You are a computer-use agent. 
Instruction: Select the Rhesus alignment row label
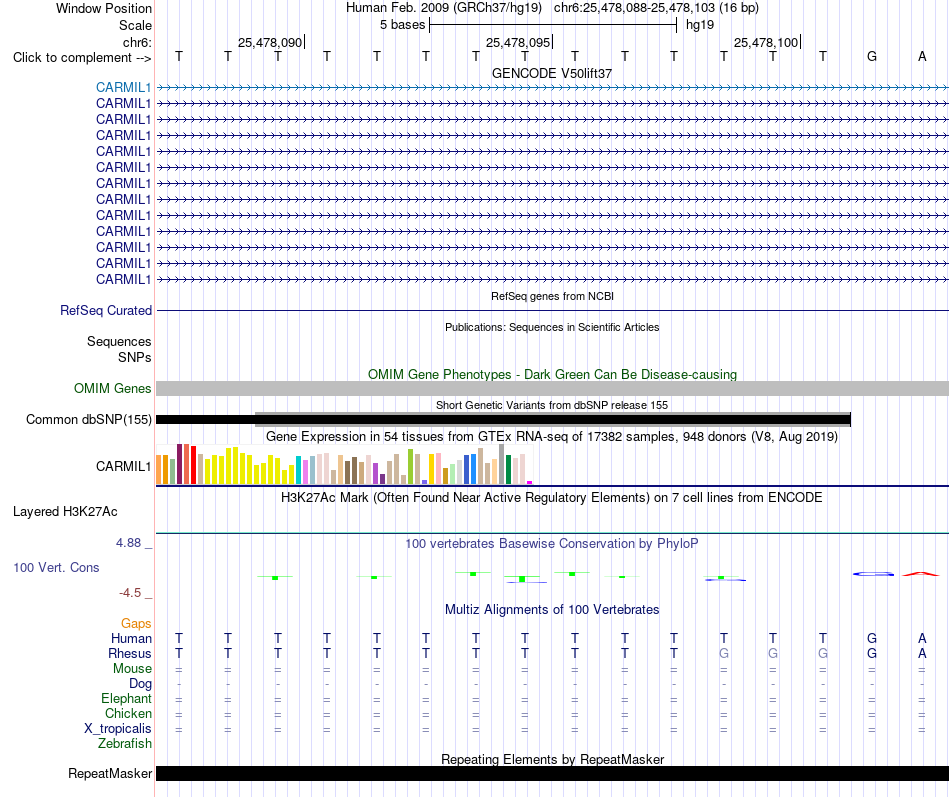pyautogui.click(x=130, y=653)
